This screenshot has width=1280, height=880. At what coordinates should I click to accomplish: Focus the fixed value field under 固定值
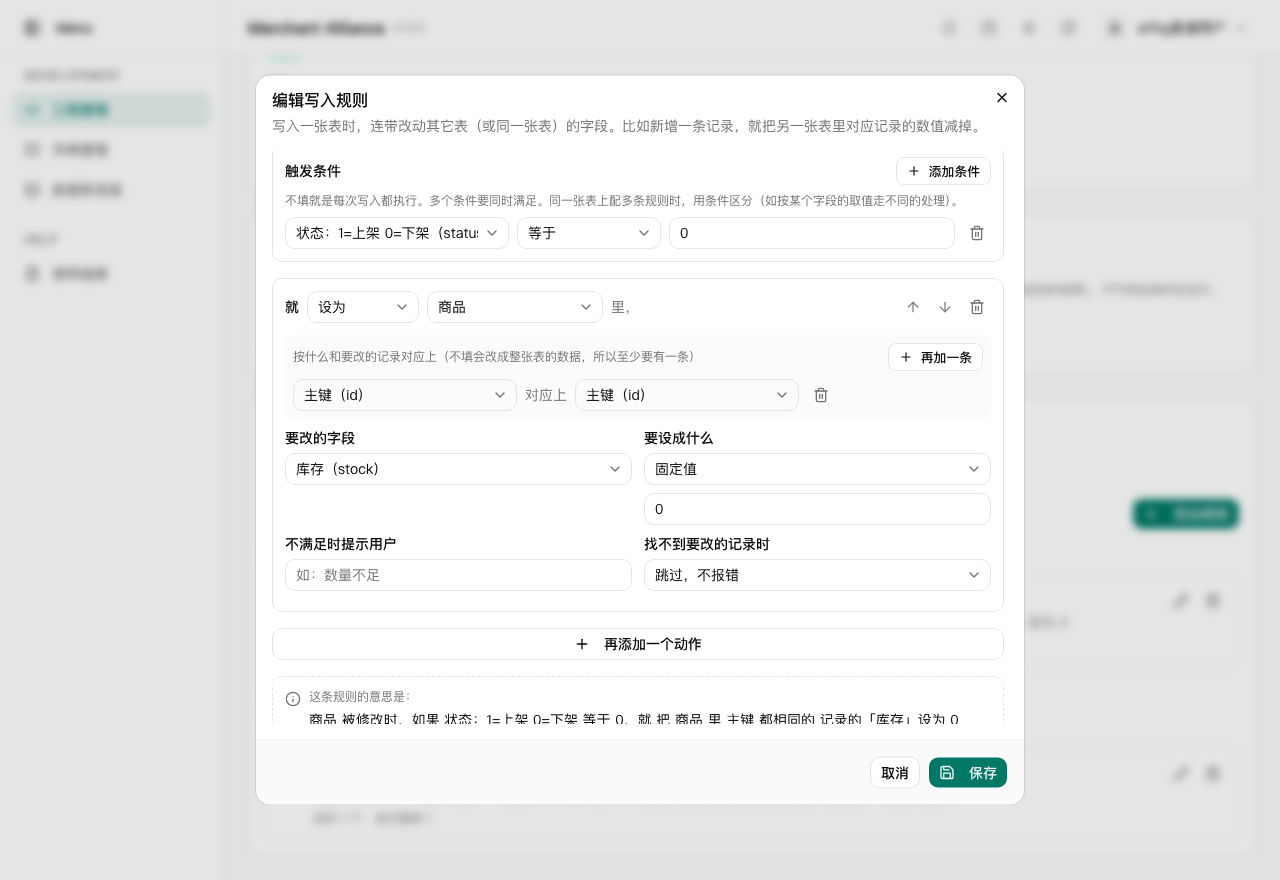817,509
